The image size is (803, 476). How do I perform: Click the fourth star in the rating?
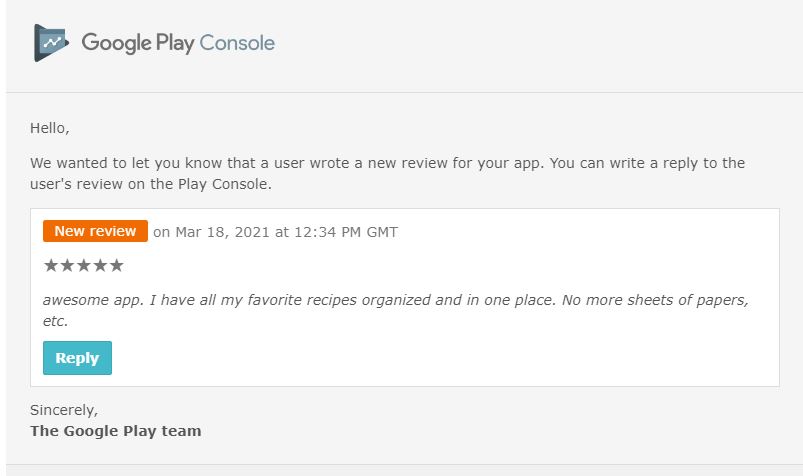[100, 265]
